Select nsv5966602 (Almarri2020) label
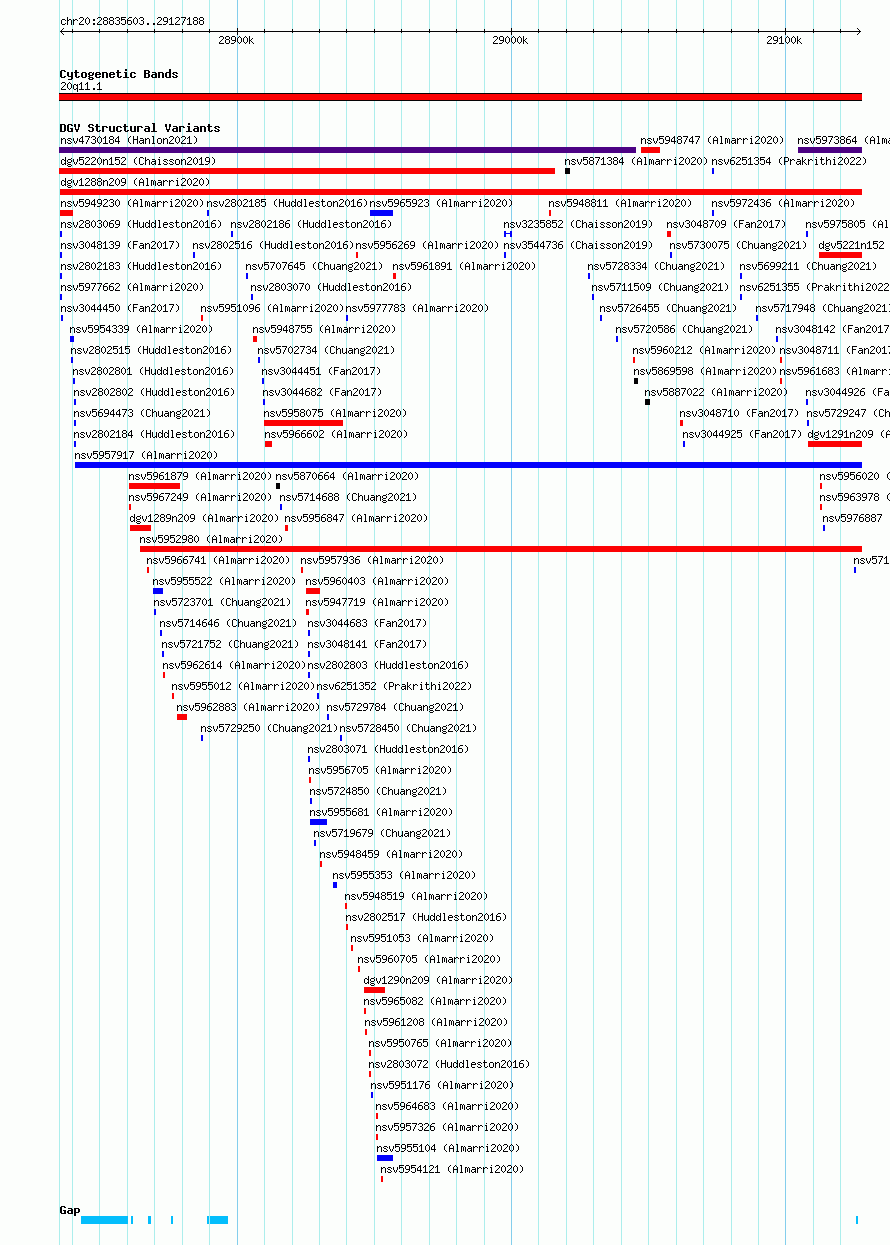 [x=336, y=434]
